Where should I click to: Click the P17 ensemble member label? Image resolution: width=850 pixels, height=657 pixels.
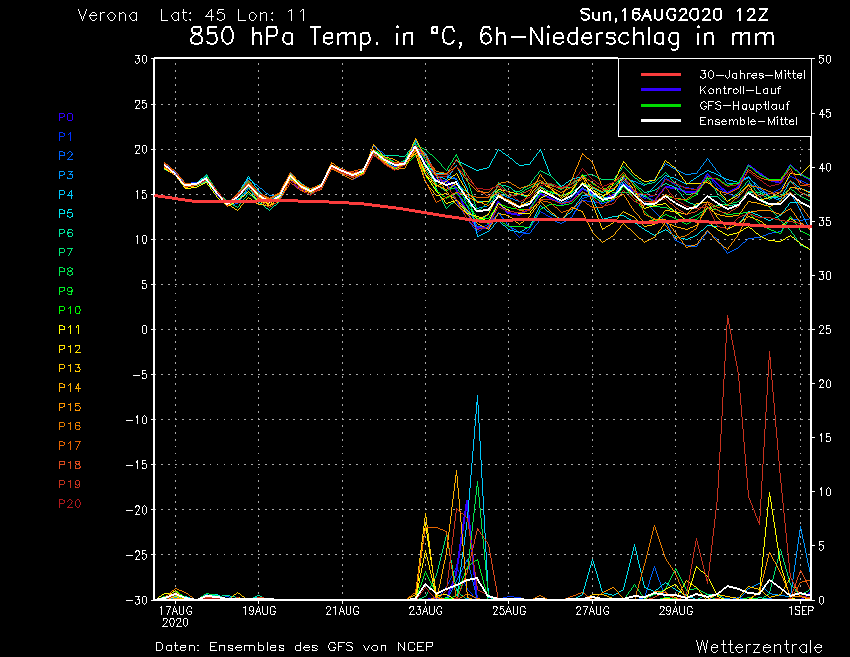69,445
